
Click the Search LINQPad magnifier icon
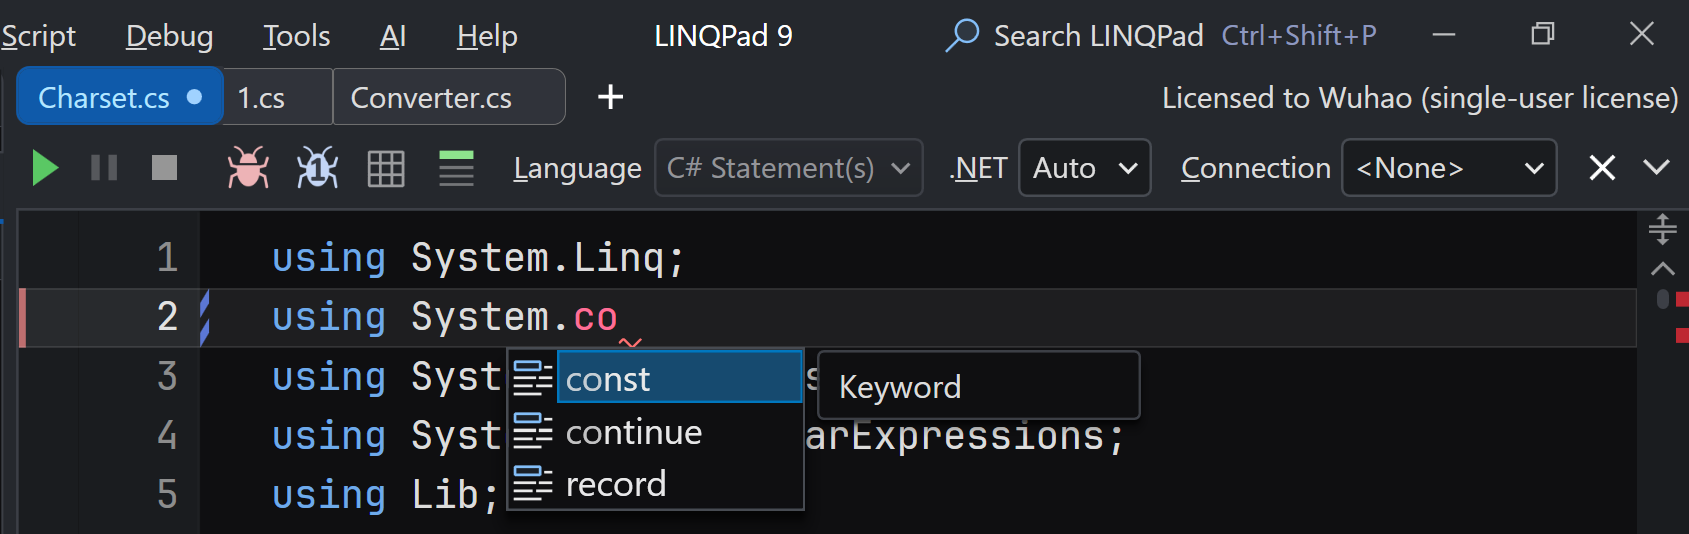pos(962,35)
